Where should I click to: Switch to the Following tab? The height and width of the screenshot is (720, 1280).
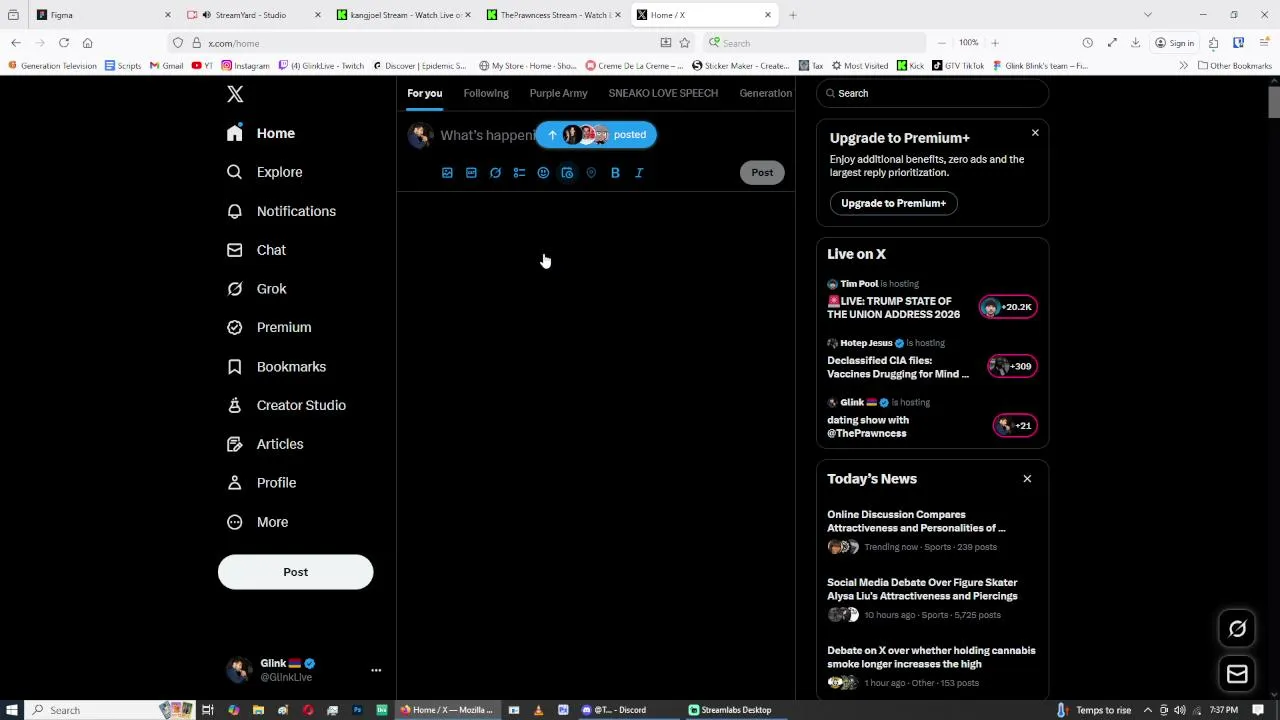486,93
